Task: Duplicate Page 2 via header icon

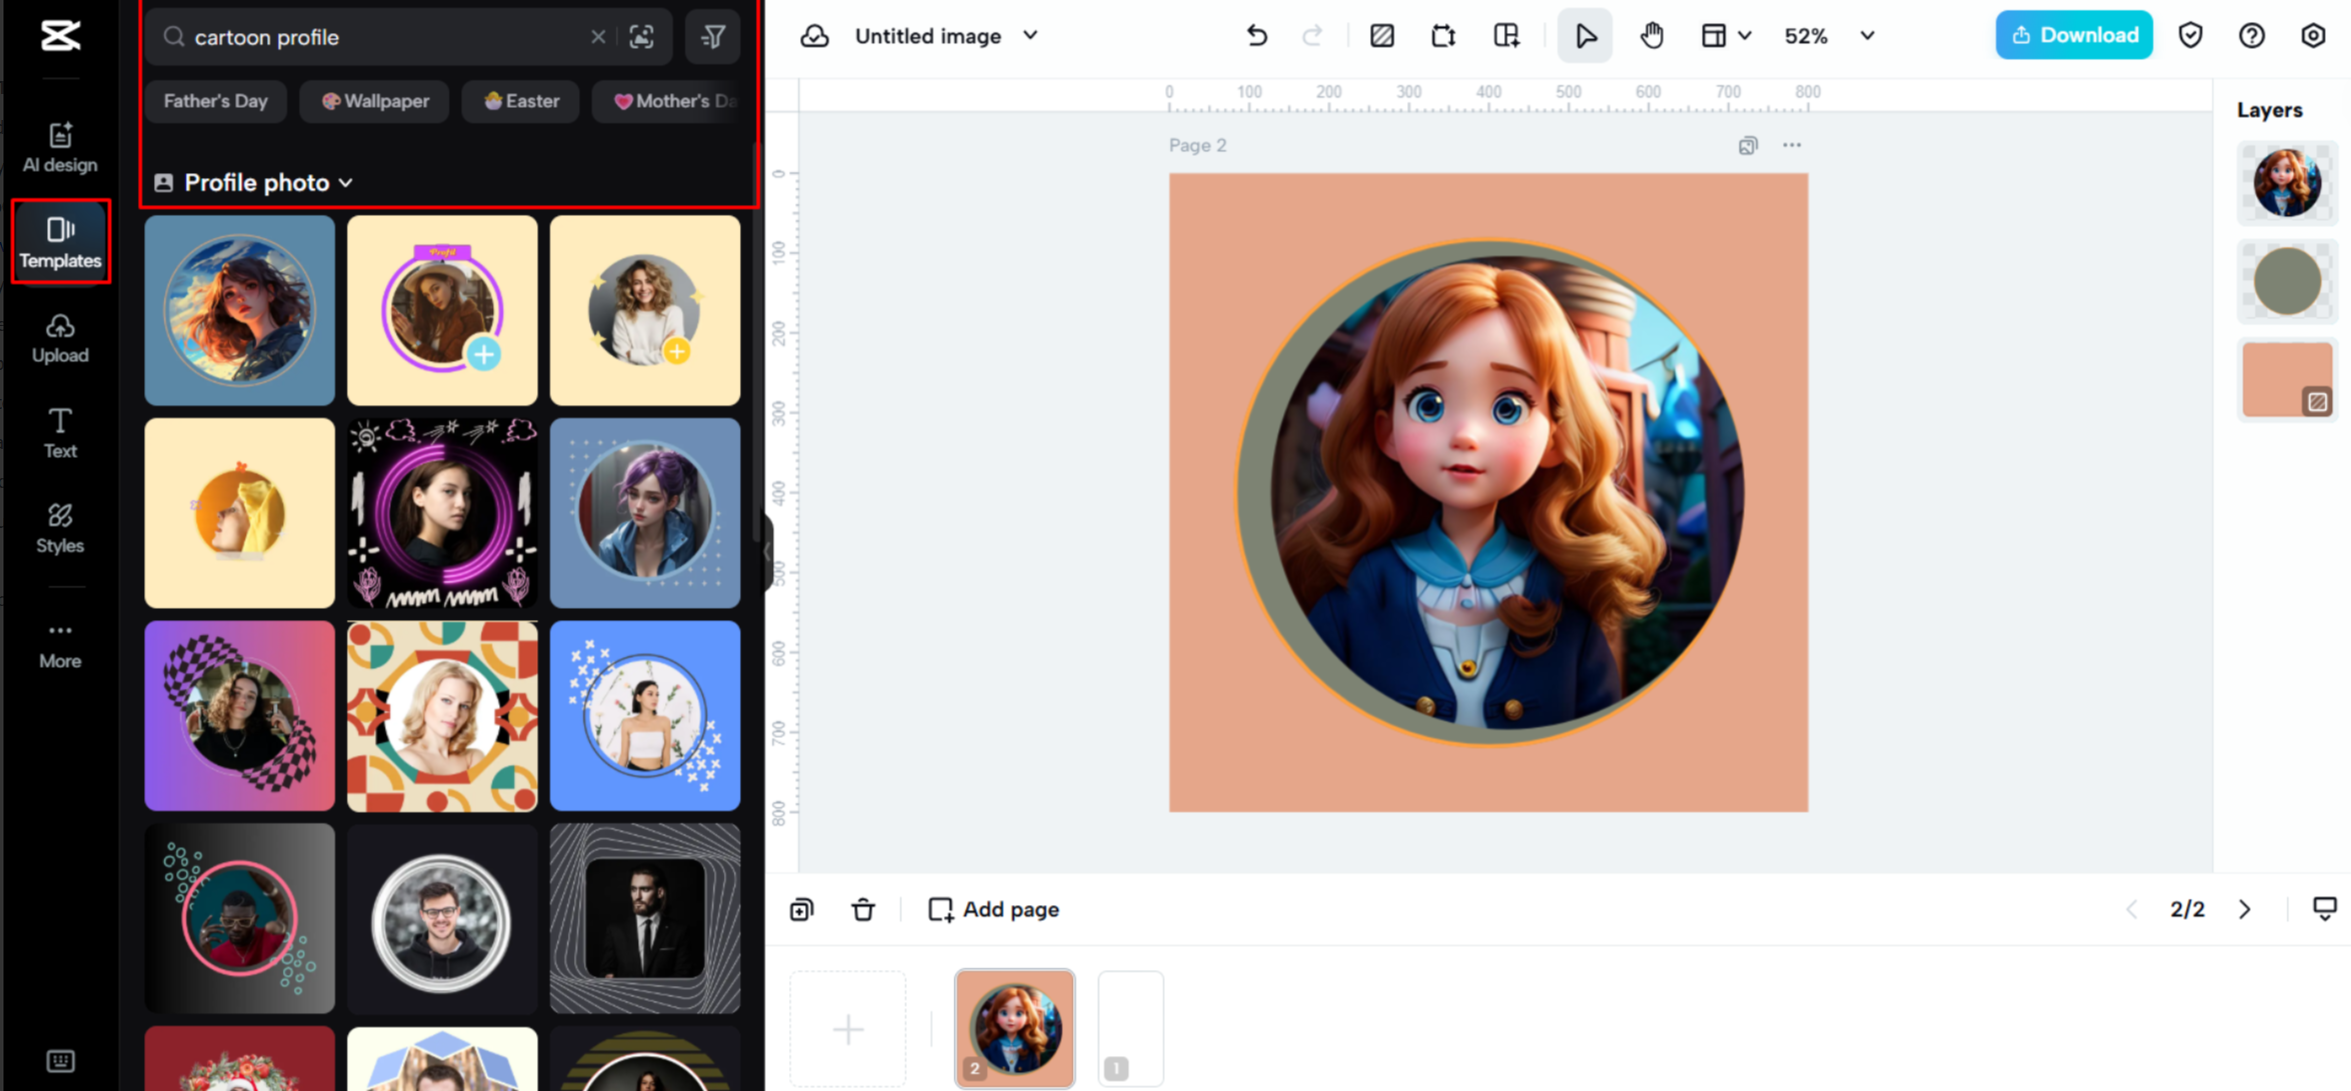Action: pyautogui.click(x=1748, y=146)
